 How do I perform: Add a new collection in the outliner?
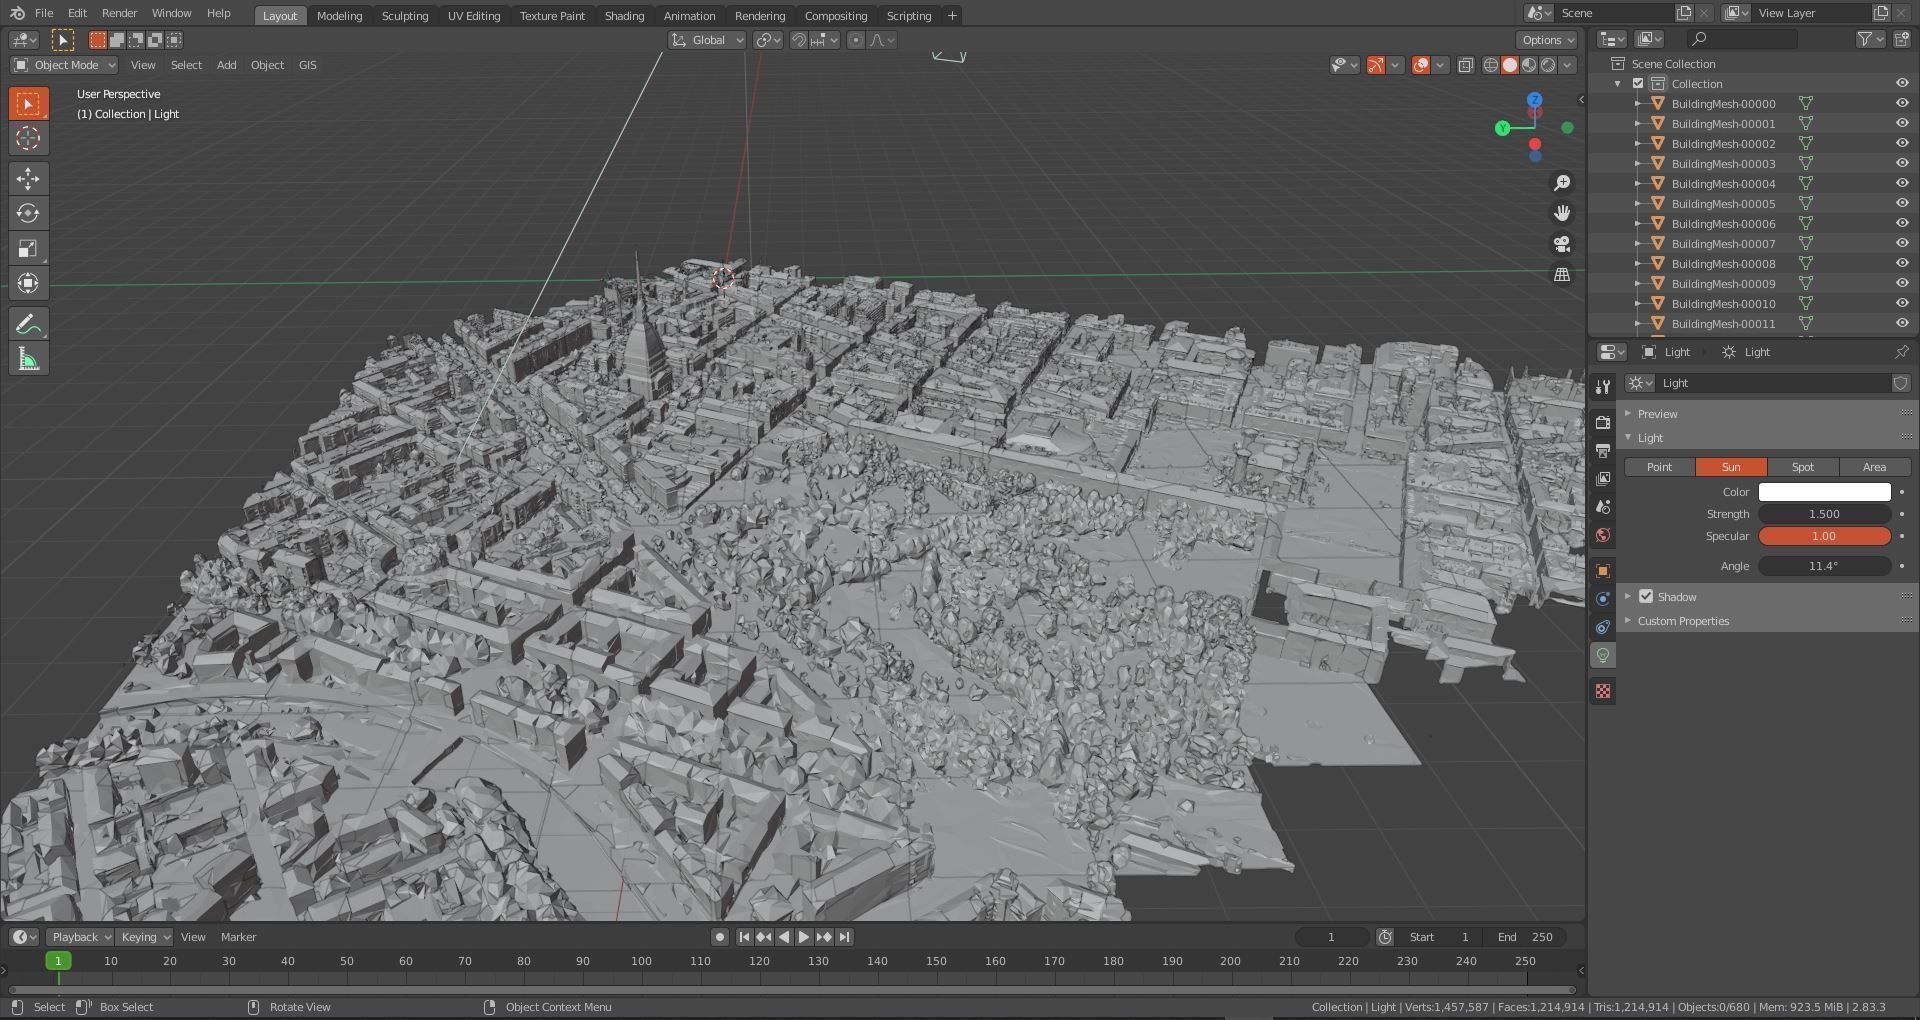[1902, 39]
